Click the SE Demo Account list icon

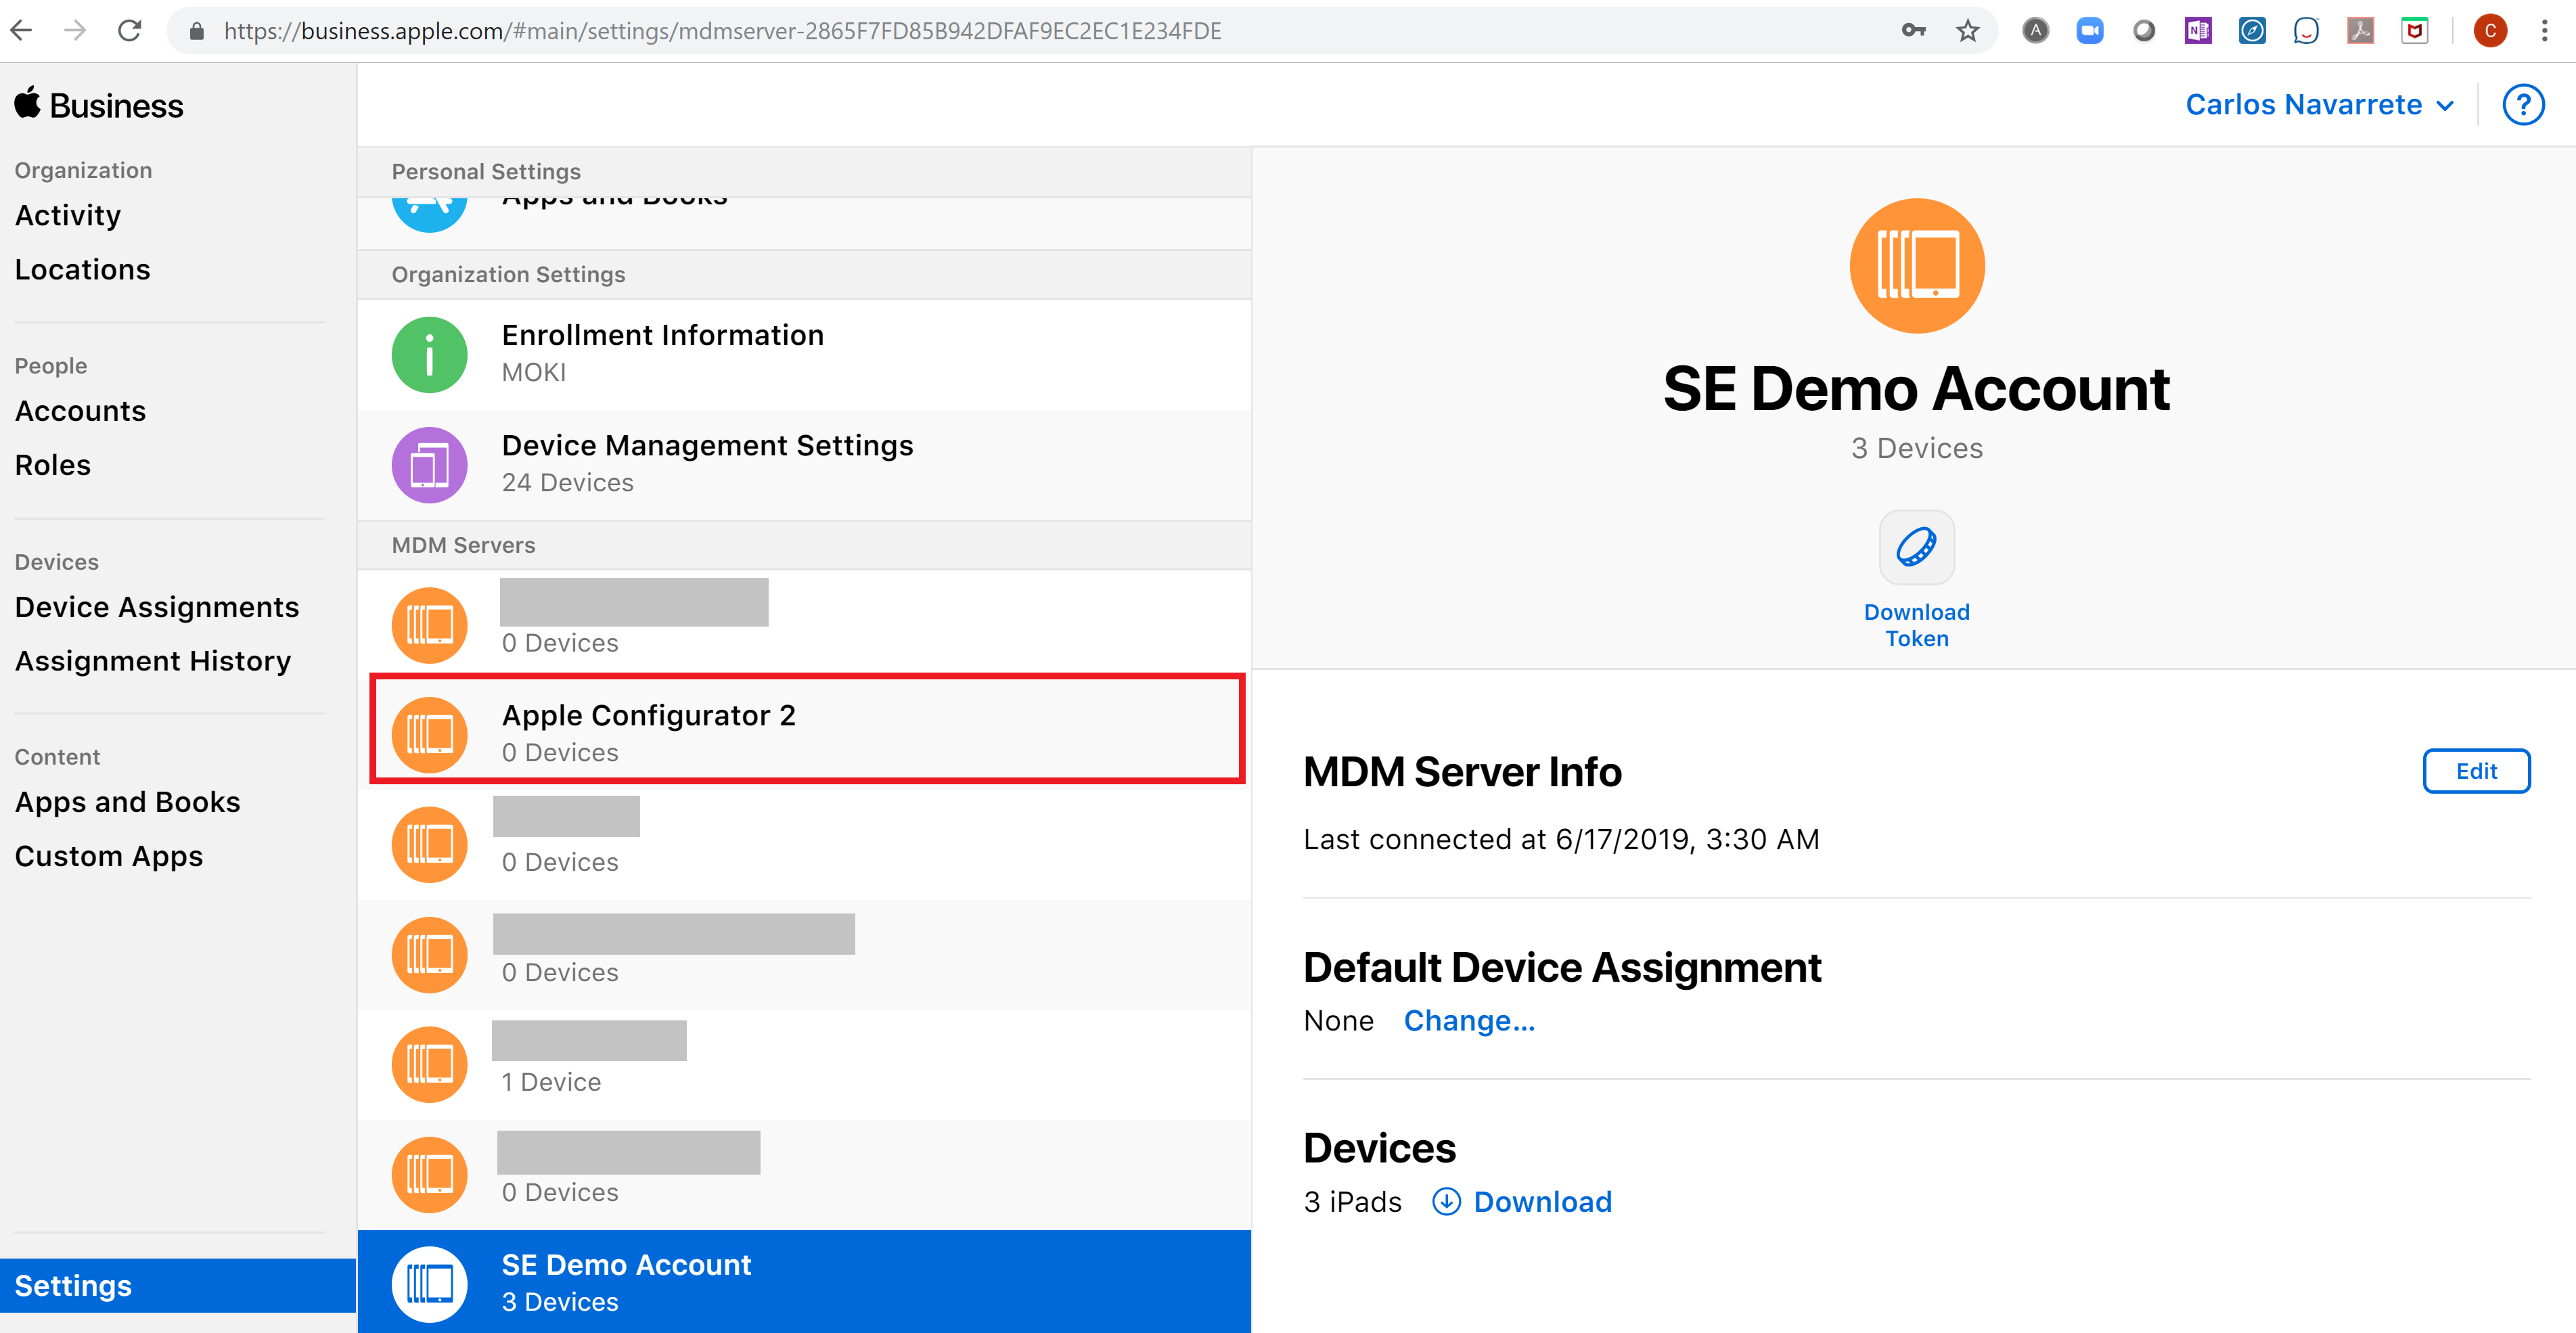[429, 1284]
